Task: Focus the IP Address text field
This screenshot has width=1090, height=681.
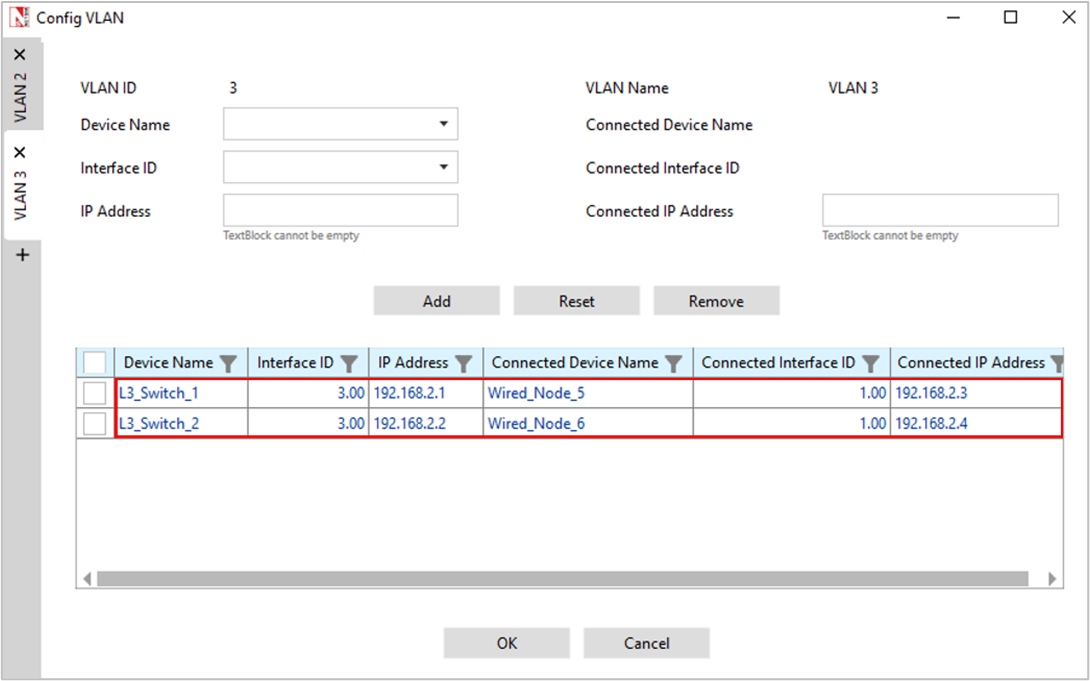Action: click(340, 210)
